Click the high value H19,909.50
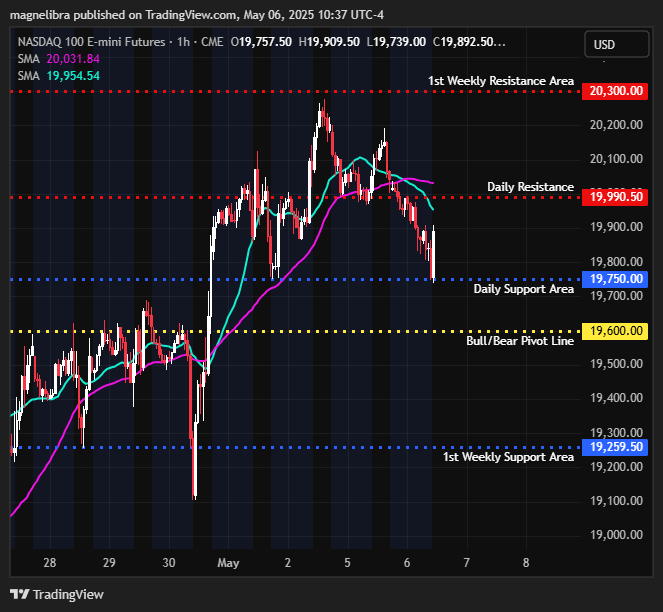663x612 pixels. tap(329, 42)
